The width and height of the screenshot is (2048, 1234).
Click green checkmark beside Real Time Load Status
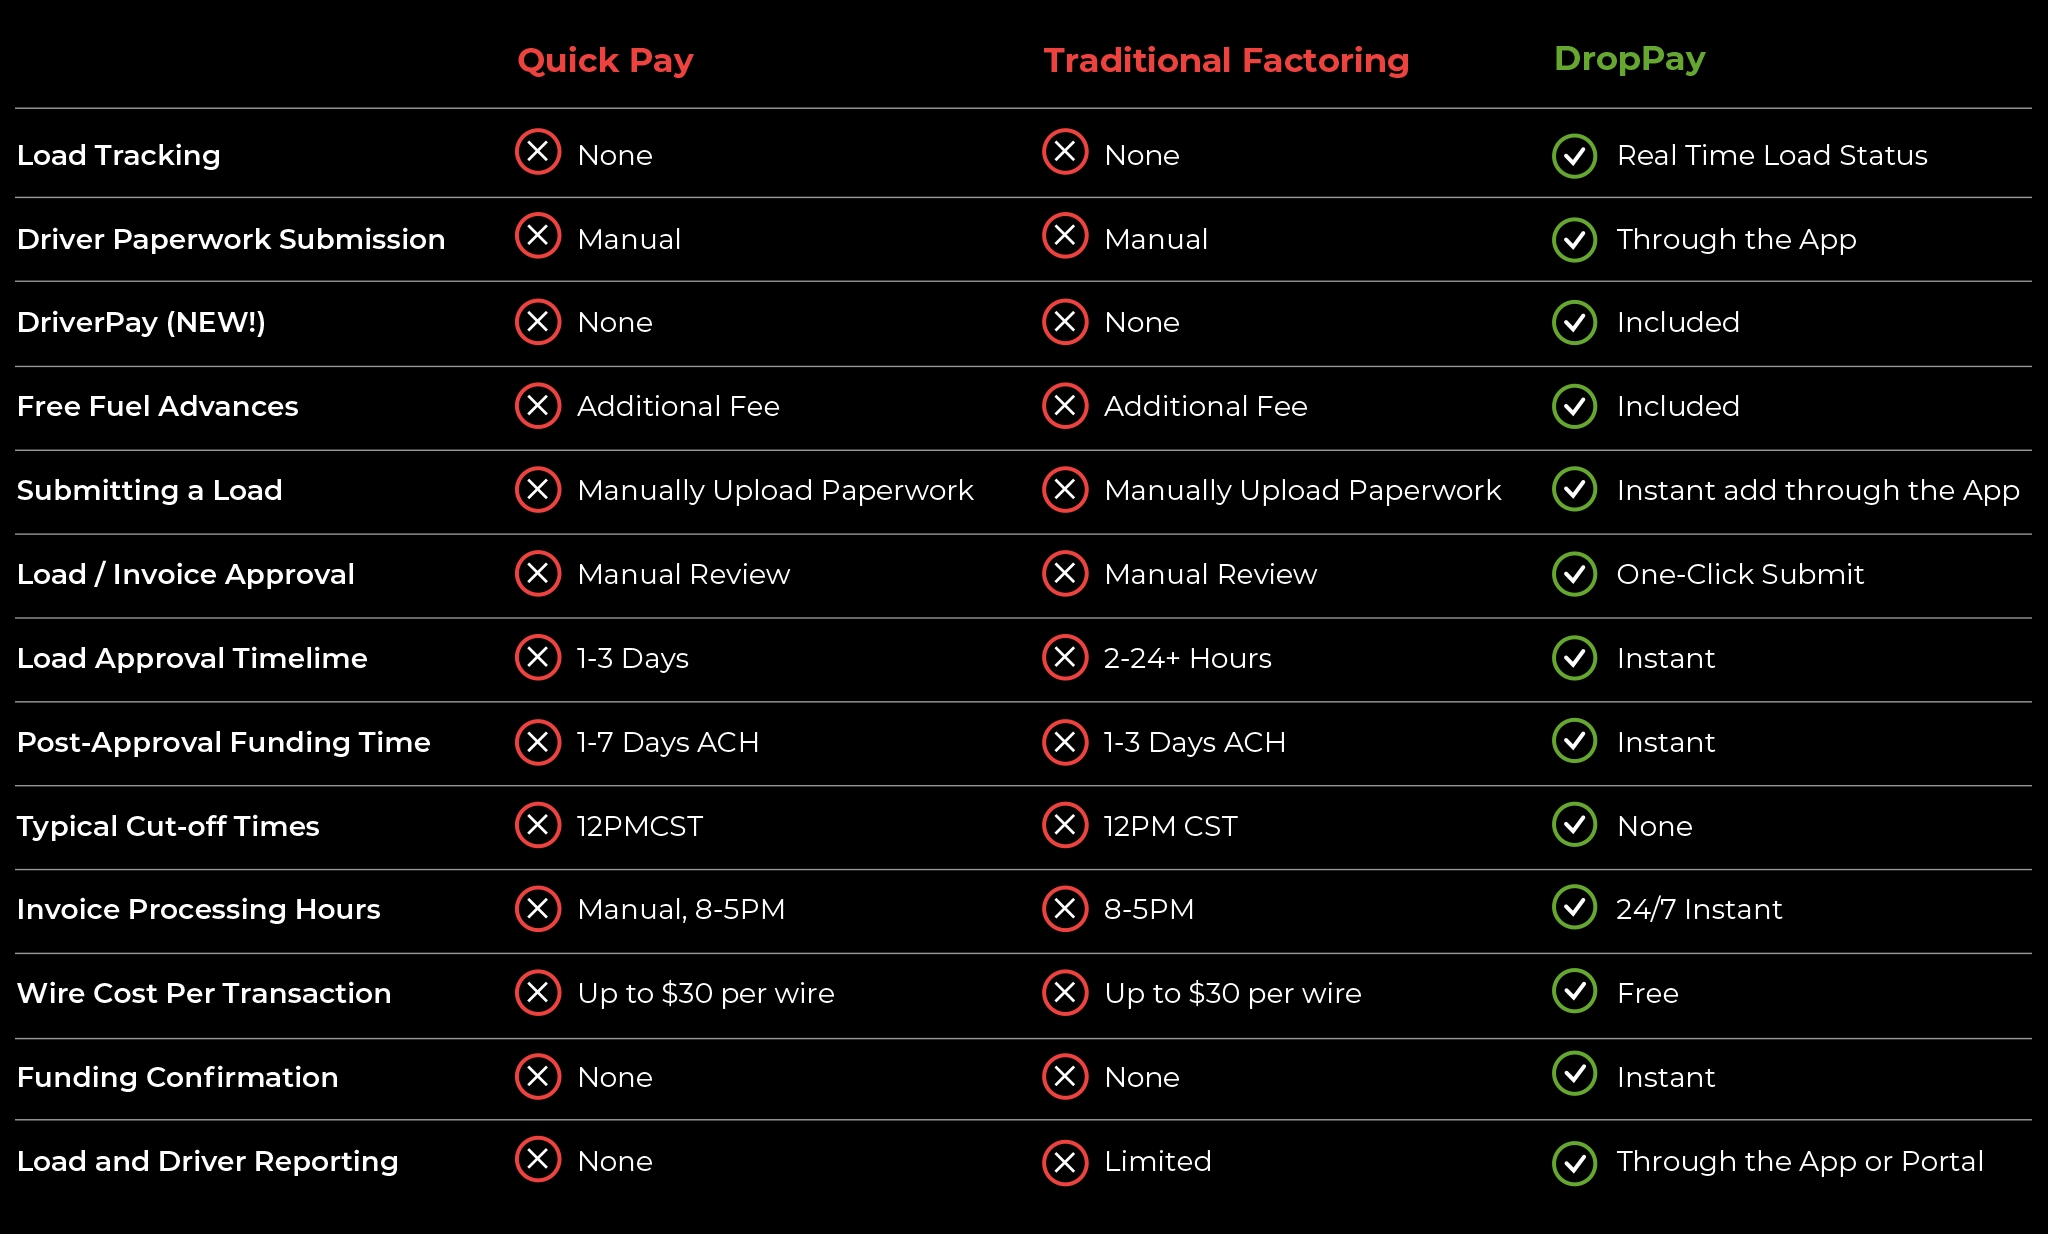tap(1574, 156)
